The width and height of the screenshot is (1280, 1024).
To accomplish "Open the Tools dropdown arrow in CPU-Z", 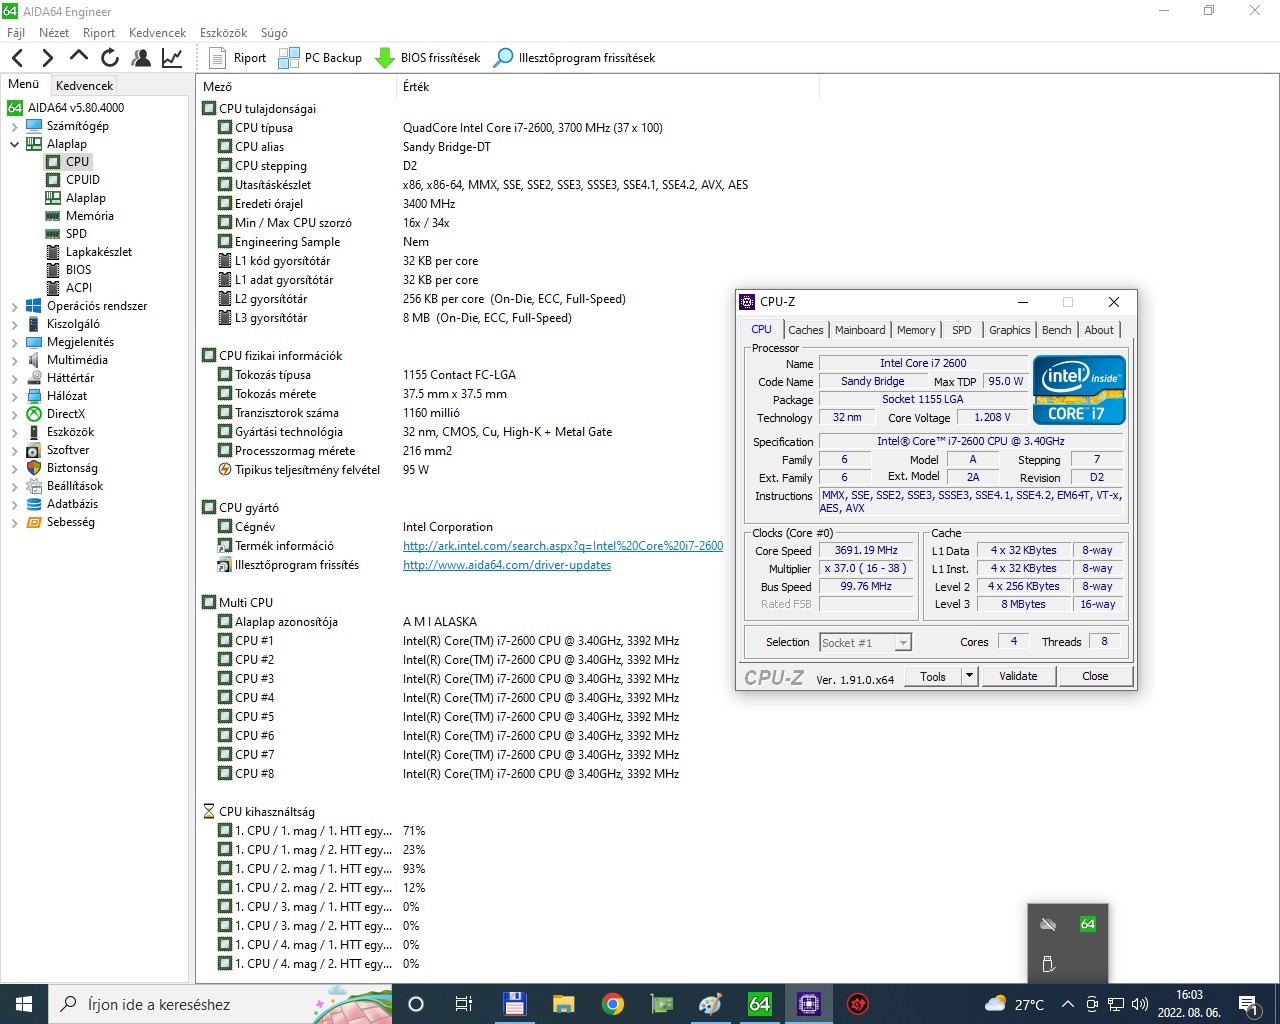I will [x=968, y=676].
